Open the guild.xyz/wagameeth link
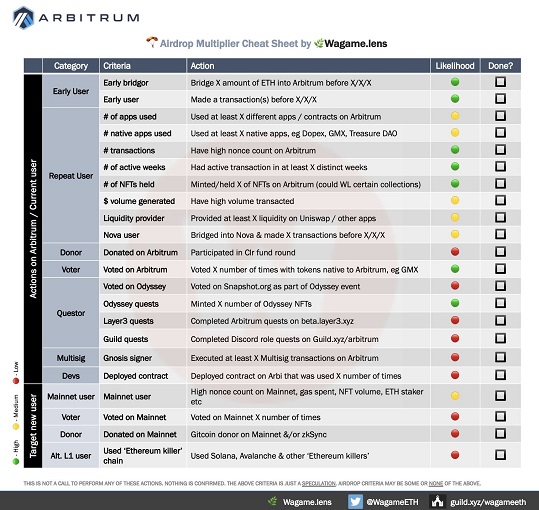 [x=488, y=502]
